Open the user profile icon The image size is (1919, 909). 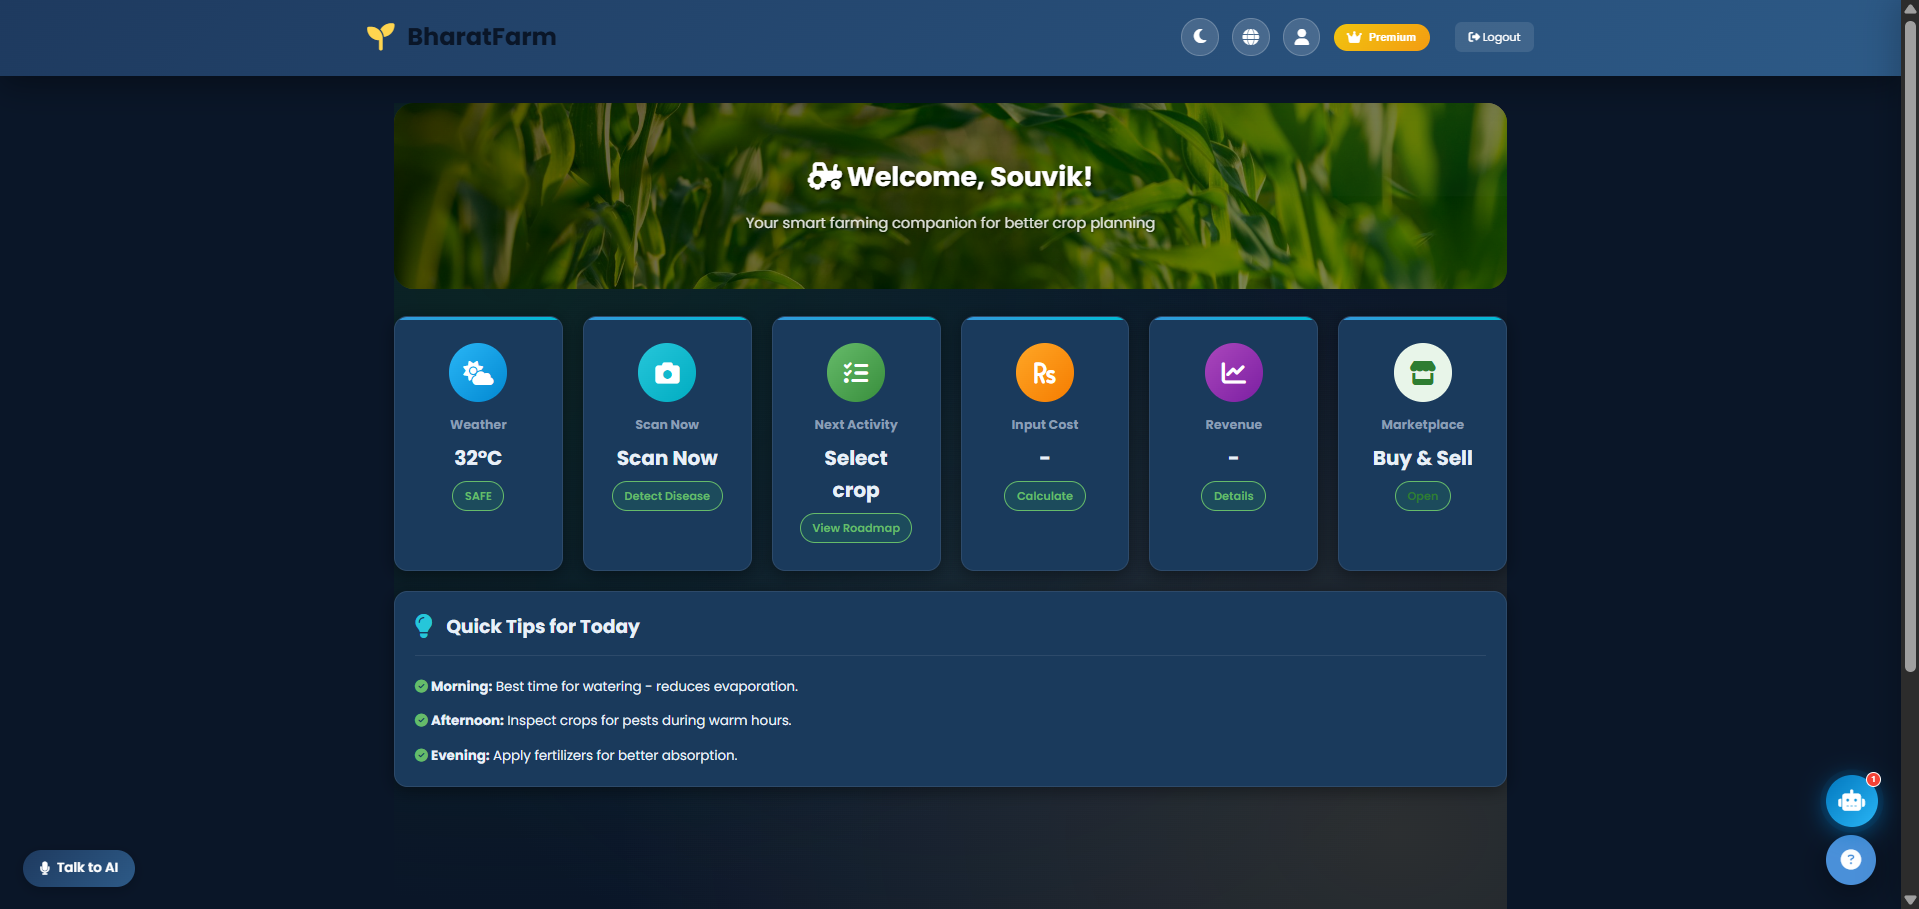click(x=1301, y=37)
